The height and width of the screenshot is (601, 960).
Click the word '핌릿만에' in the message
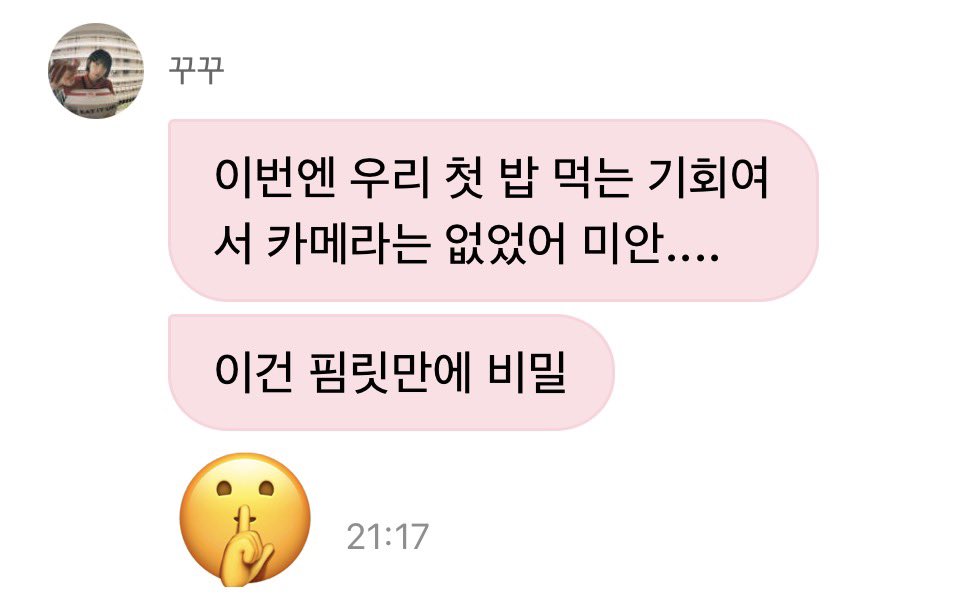(391, 372)
